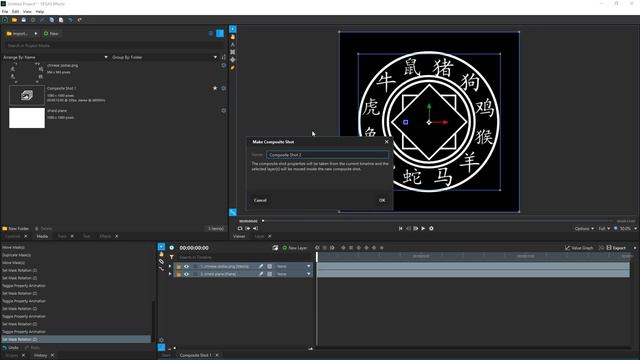Click Cancel in Make Composite Shot dialog
Image resolution: width=640 pixels, height=360 pixels.
(260, 200)
